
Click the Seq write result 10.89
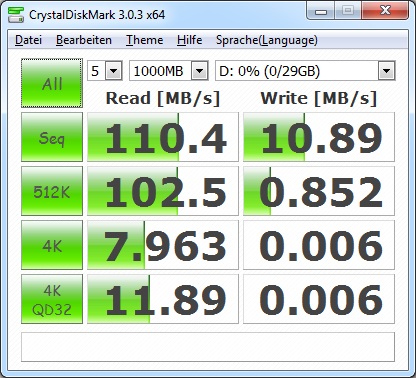coord(319,137)
